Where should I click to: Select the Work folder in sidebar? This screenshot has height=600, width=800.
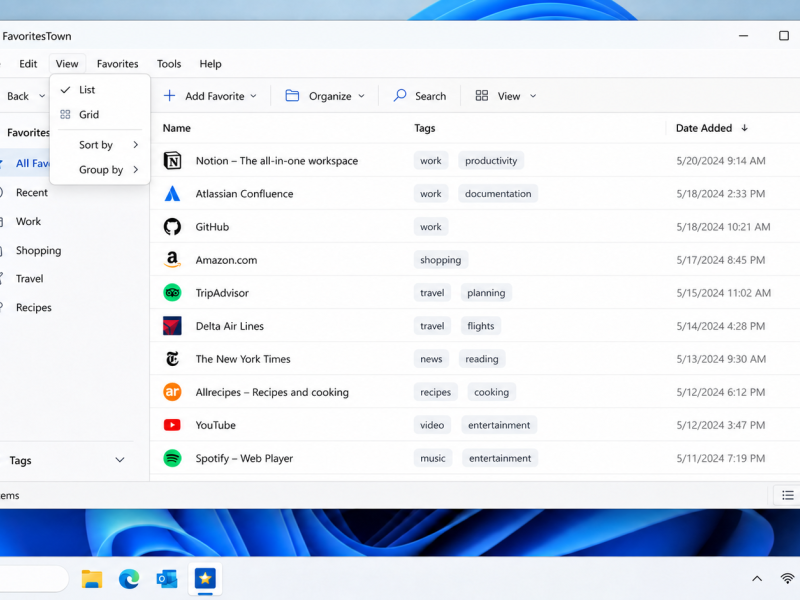point(28,221)
